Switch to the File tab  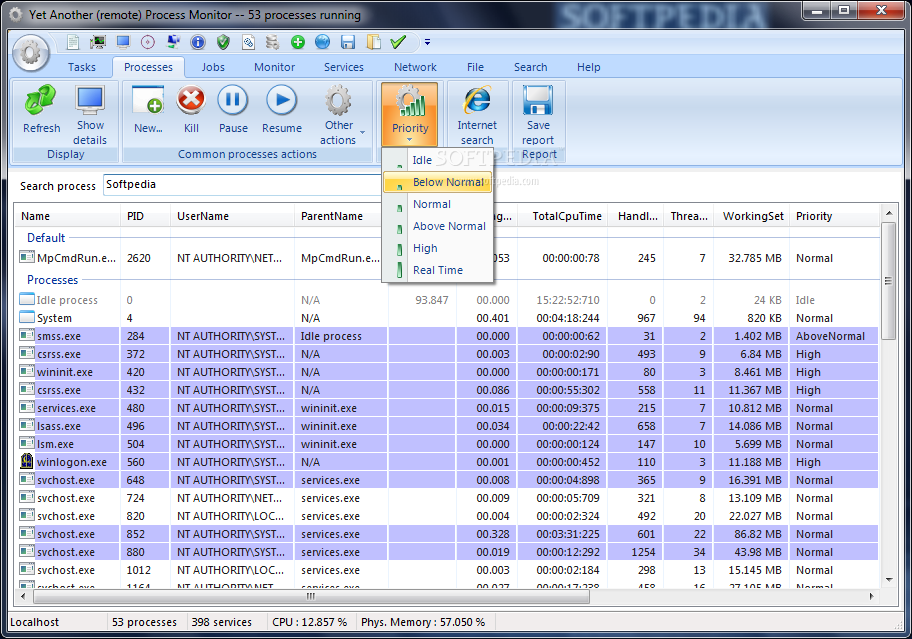[475, 67]
